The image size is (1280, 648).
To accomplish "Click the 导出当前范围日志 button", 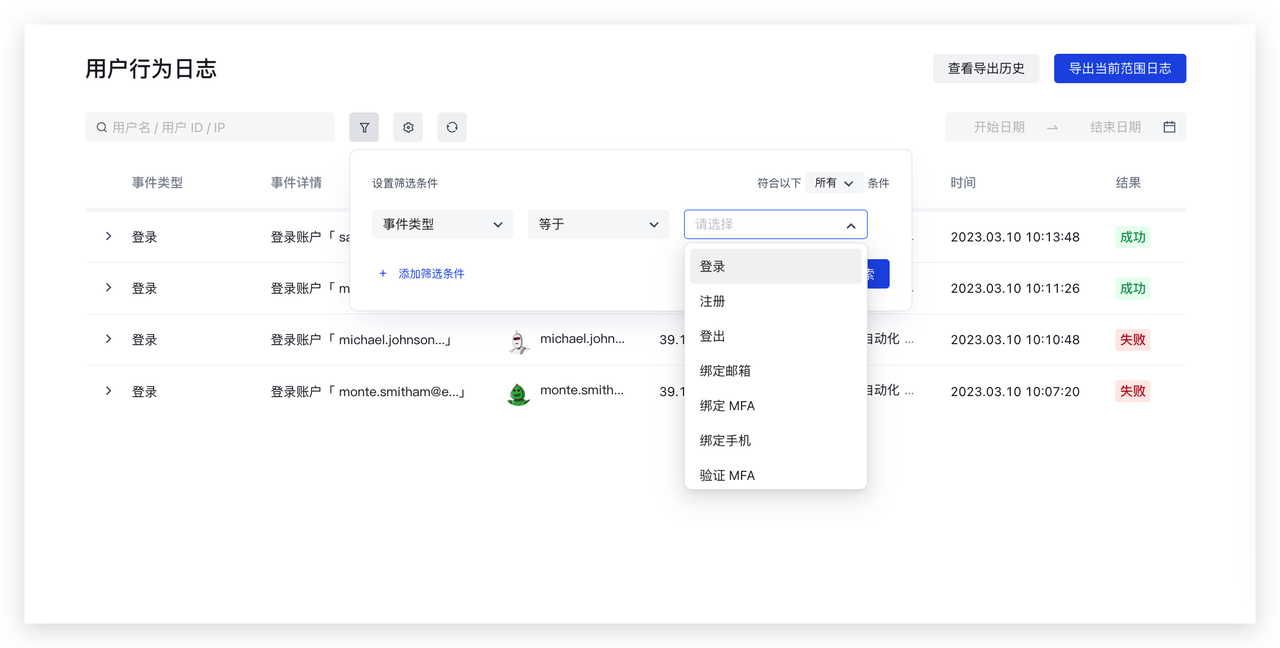I will tap(1120, 68).
